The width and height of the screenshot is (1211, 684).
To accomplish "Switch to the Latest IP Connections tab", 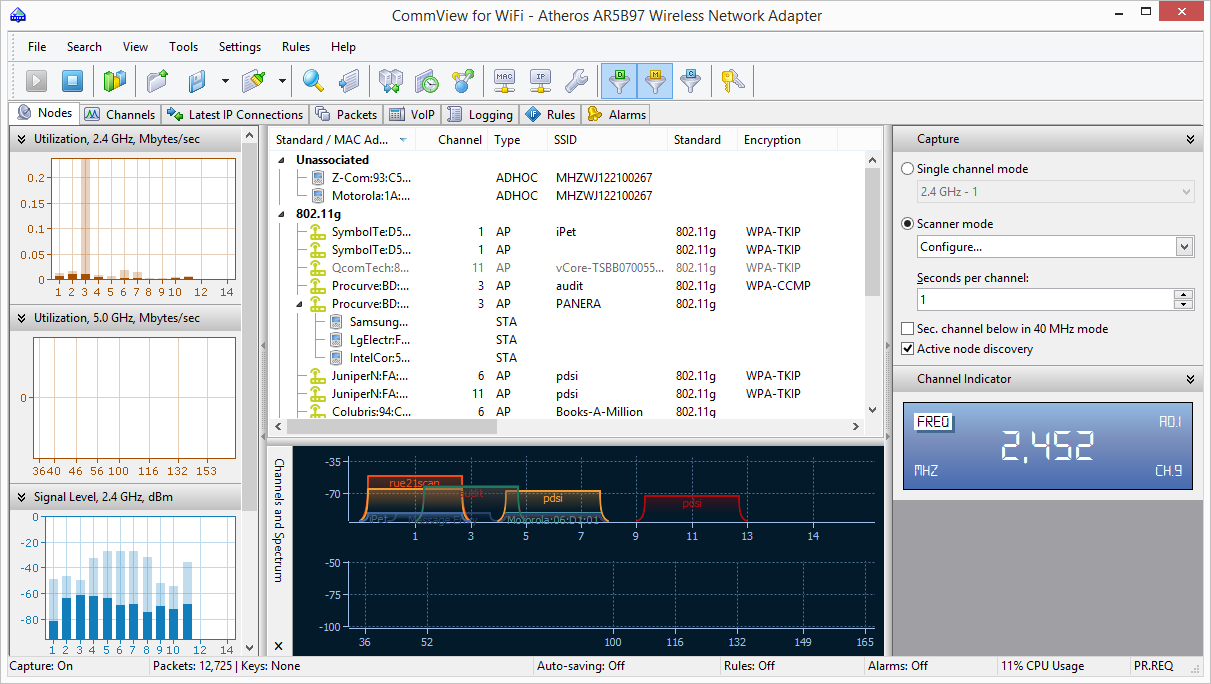I will 235,115.
